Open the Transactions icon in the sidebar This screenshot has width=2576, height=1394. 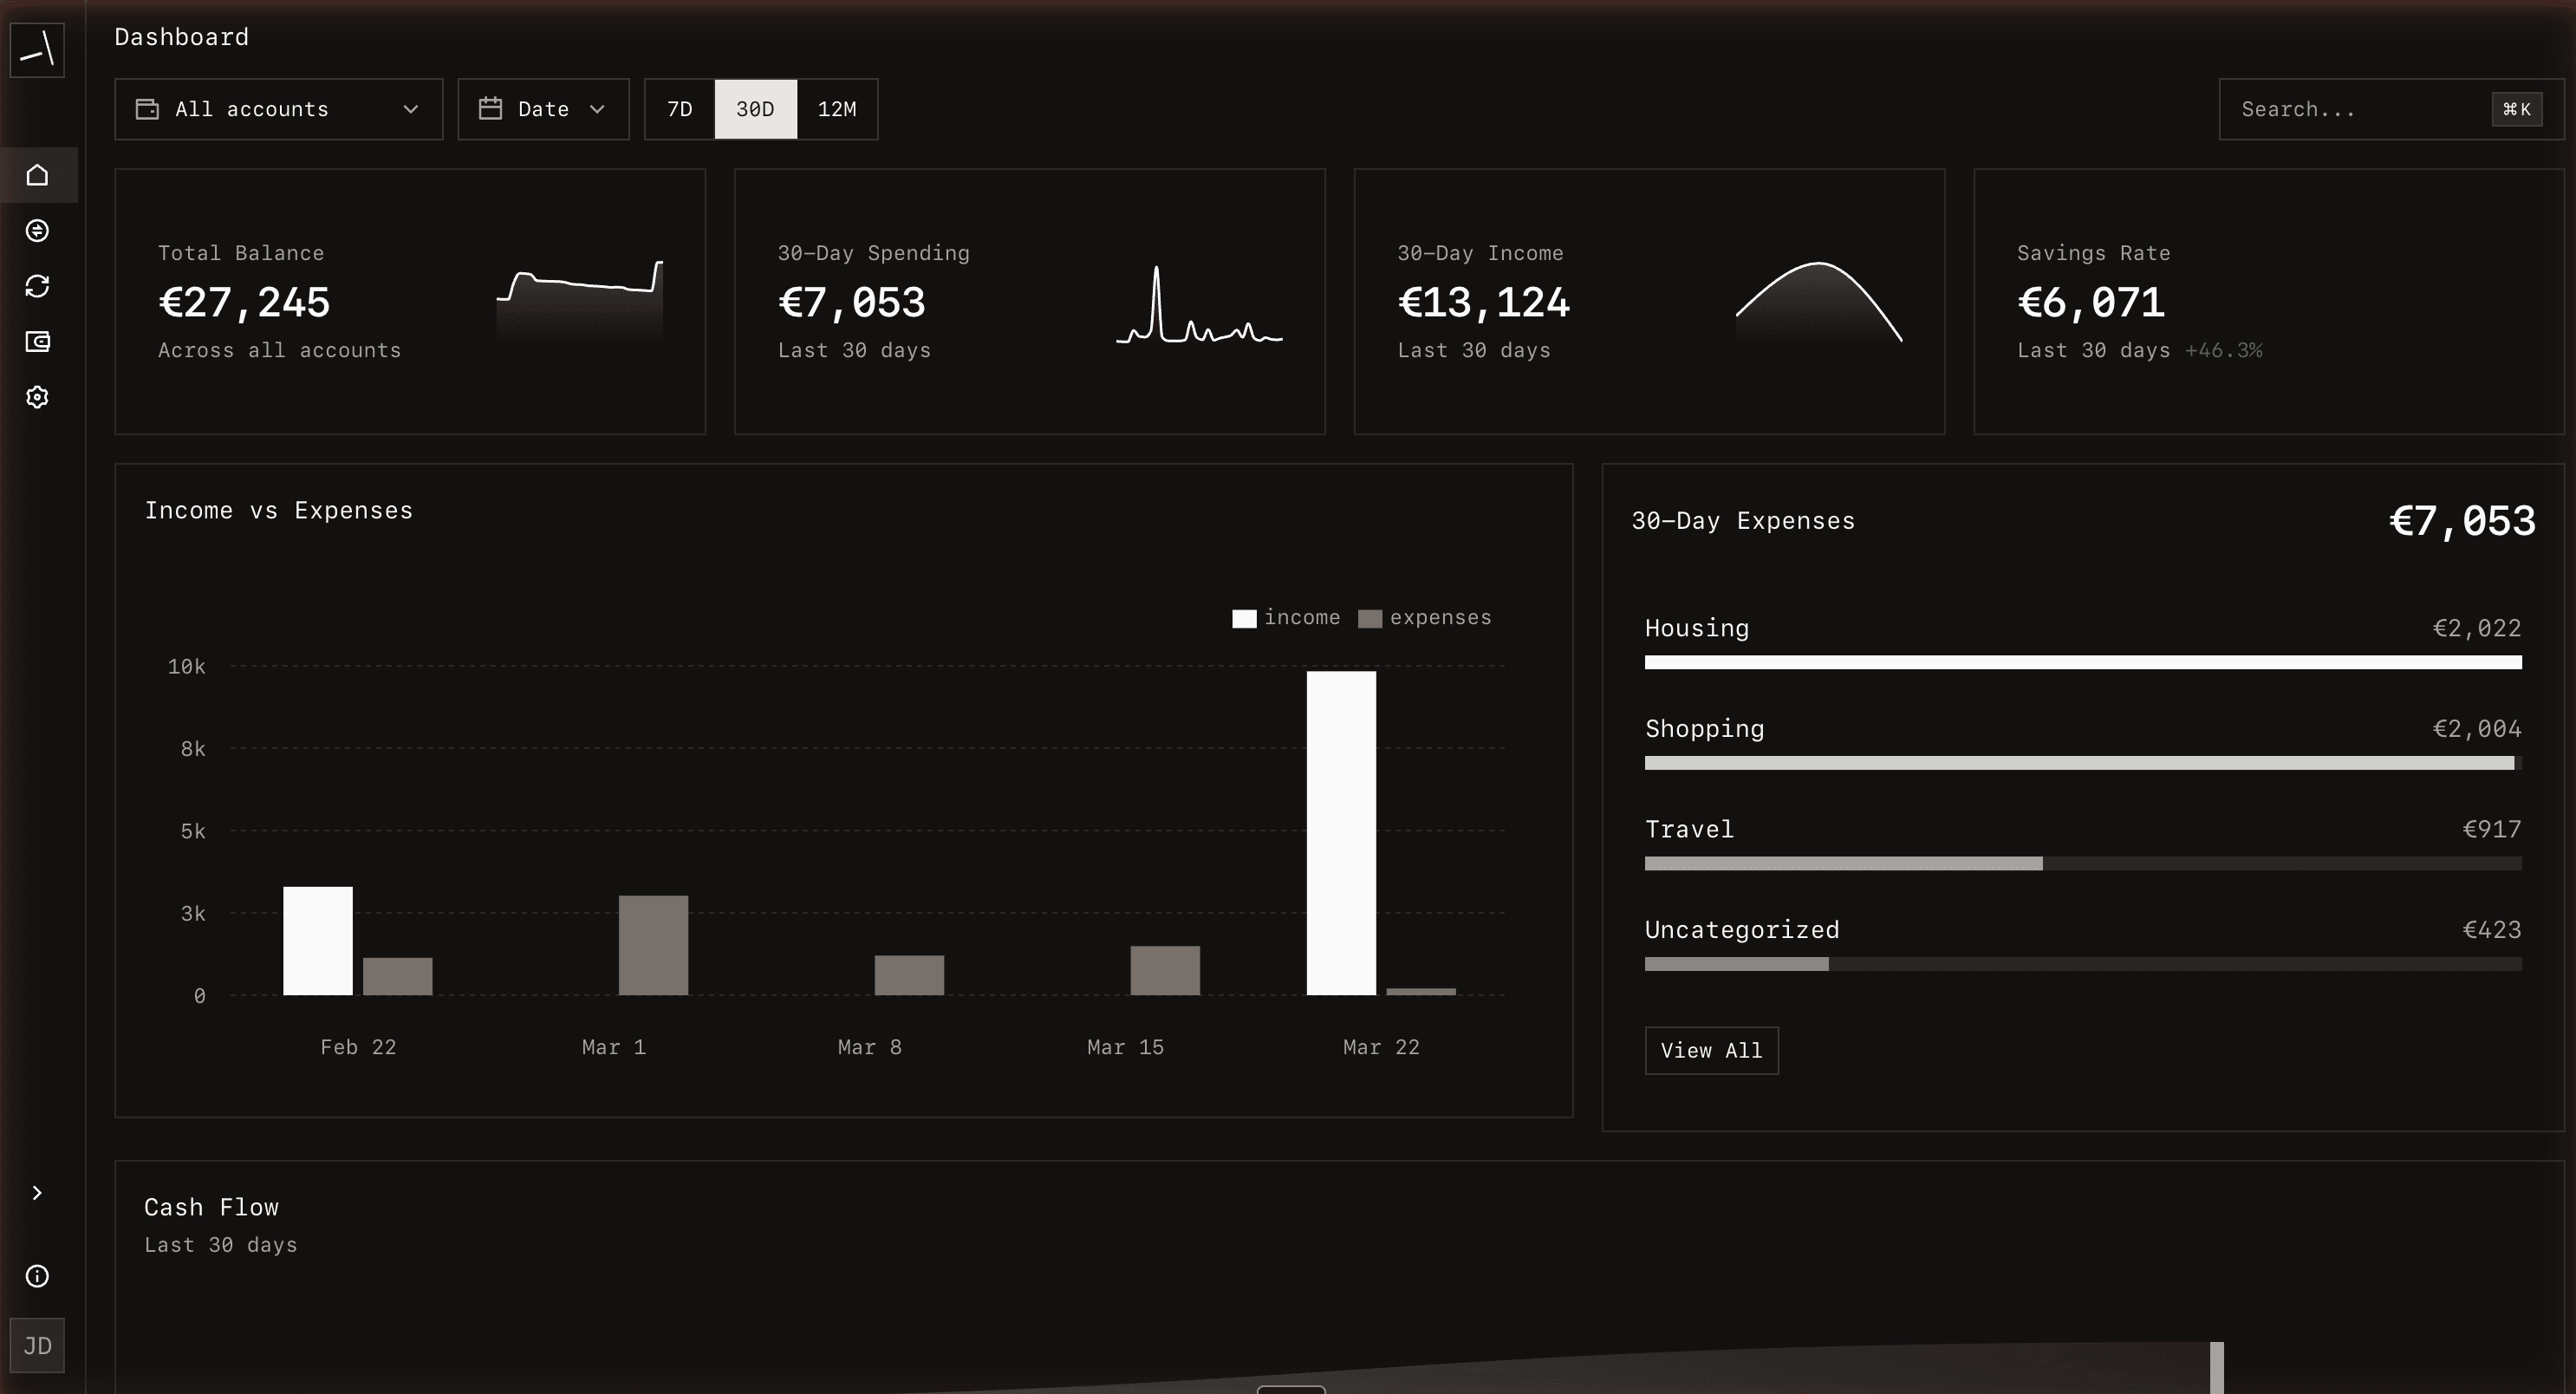click(37, 231)
